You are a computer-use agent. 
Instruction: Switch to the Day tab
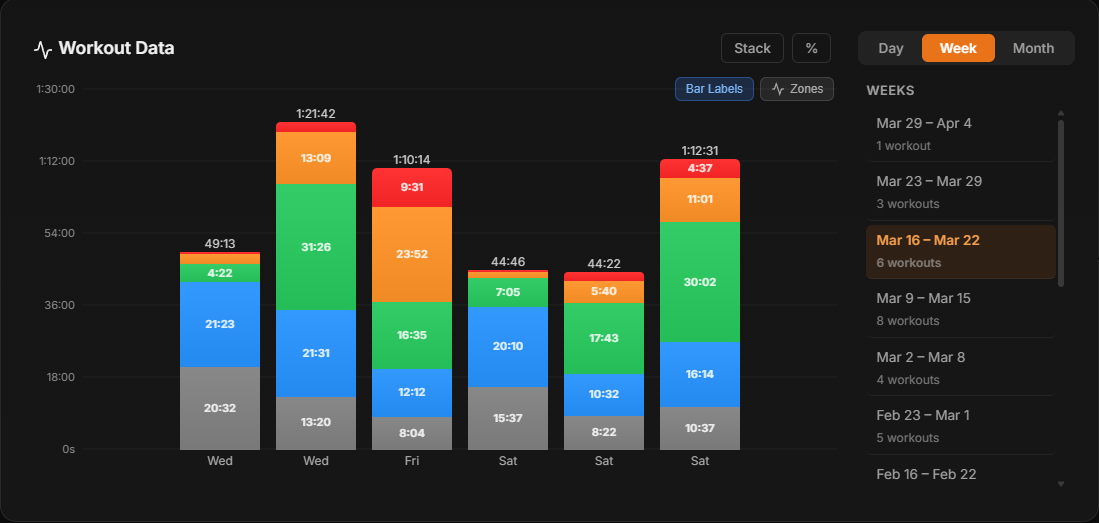click(891, 48)
